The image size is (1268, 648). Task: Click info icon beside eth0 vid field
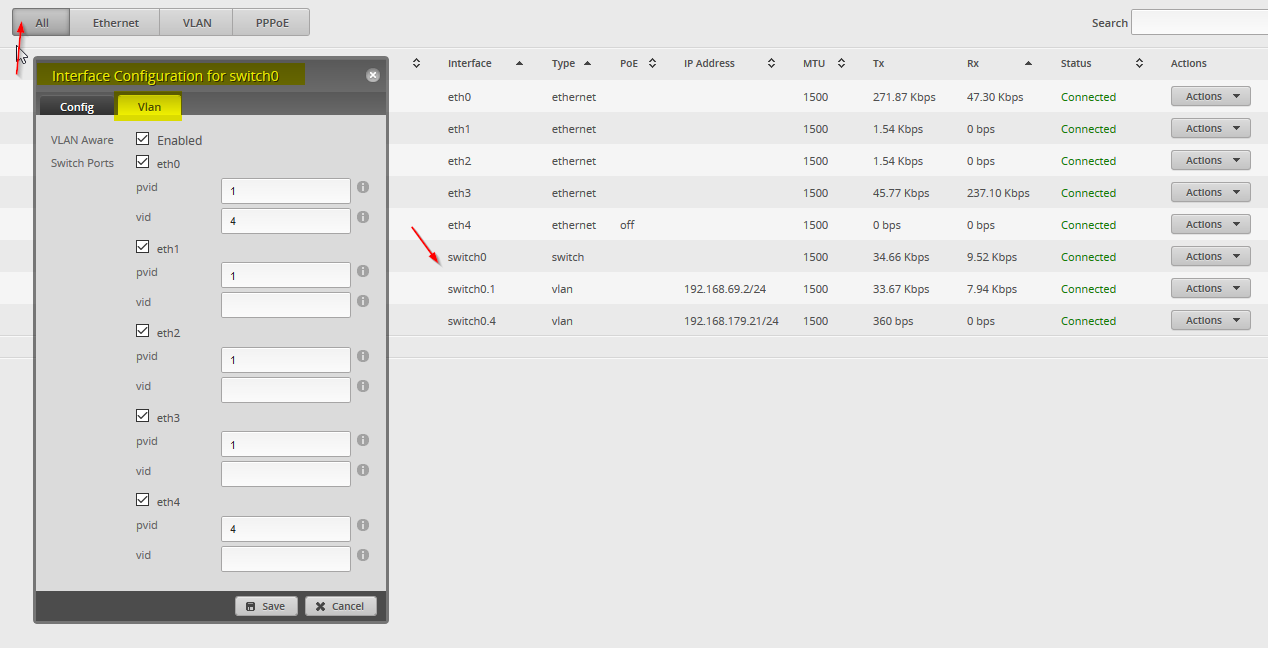(x=363, y=217)
